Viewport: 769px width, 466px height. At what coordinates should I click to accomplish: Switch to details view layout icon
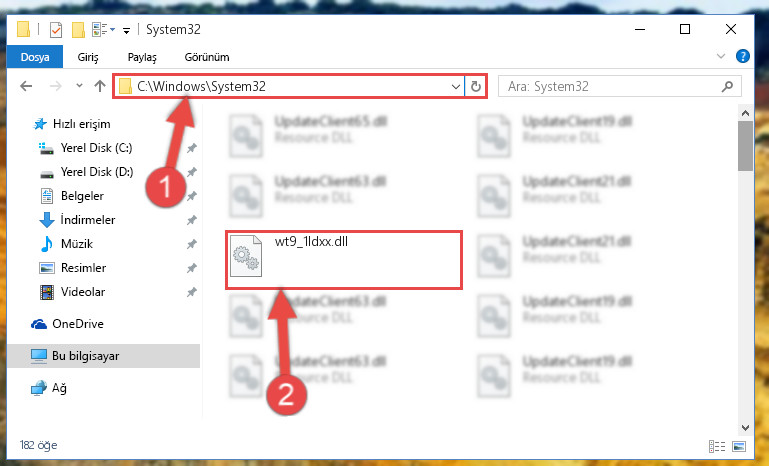click(x=717, y=446)
